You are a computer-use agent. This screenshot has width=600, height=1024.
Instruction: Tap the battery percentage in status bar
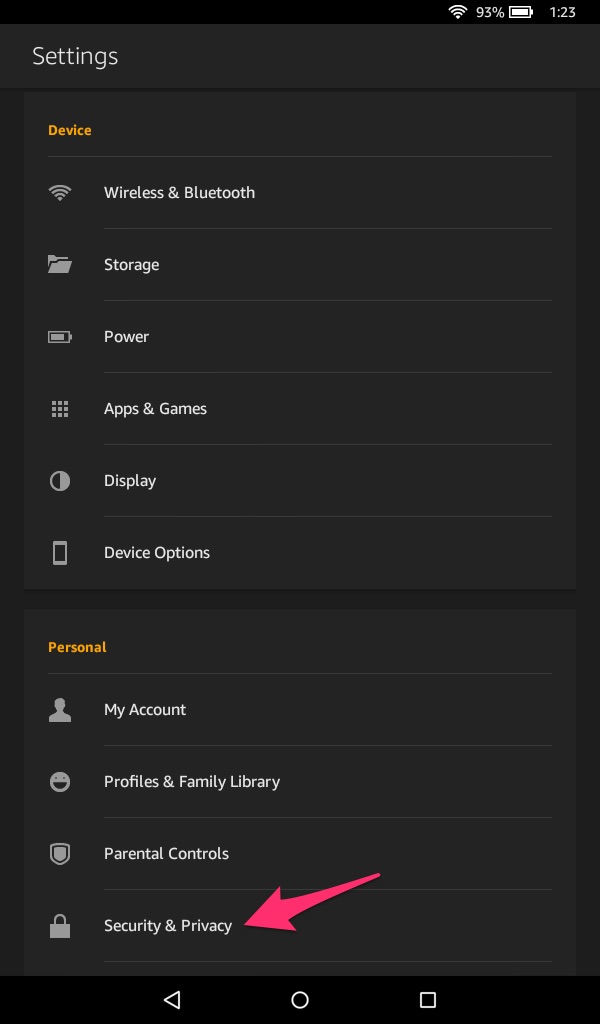pos(490,13)
